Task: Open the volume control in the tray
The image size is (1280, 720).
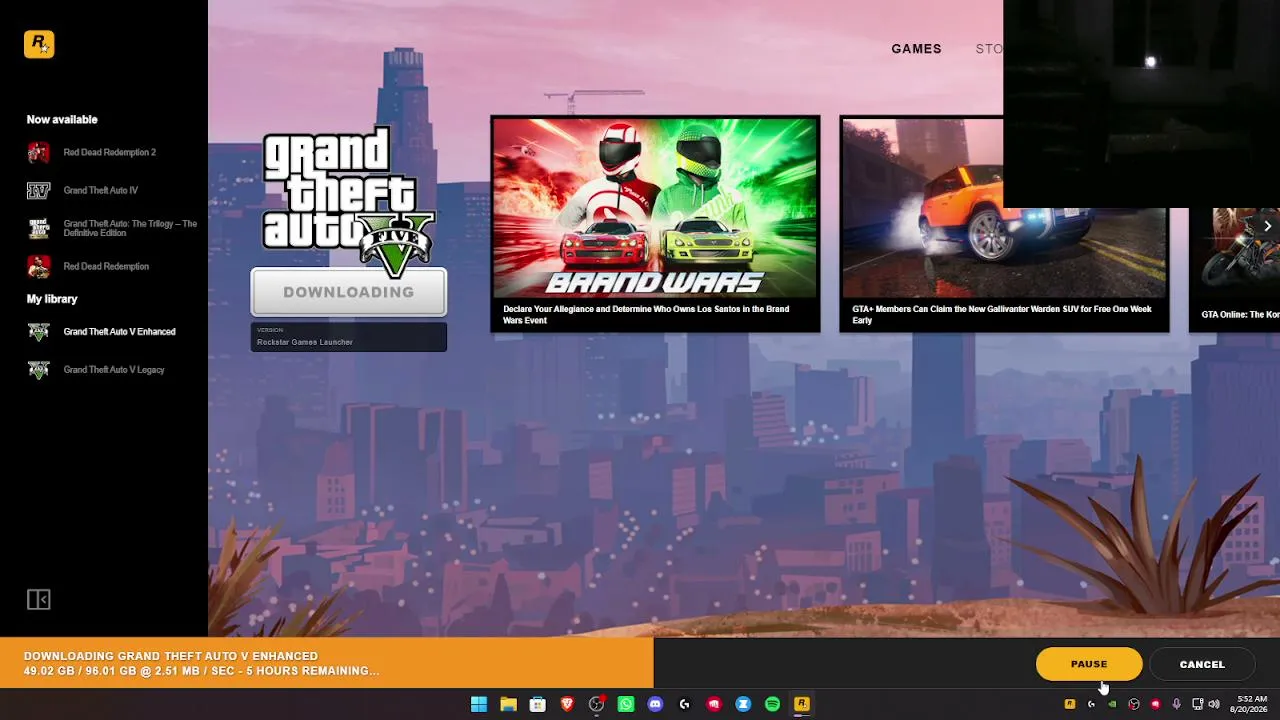Action: pyautogui.click(x=1214, y=704)
